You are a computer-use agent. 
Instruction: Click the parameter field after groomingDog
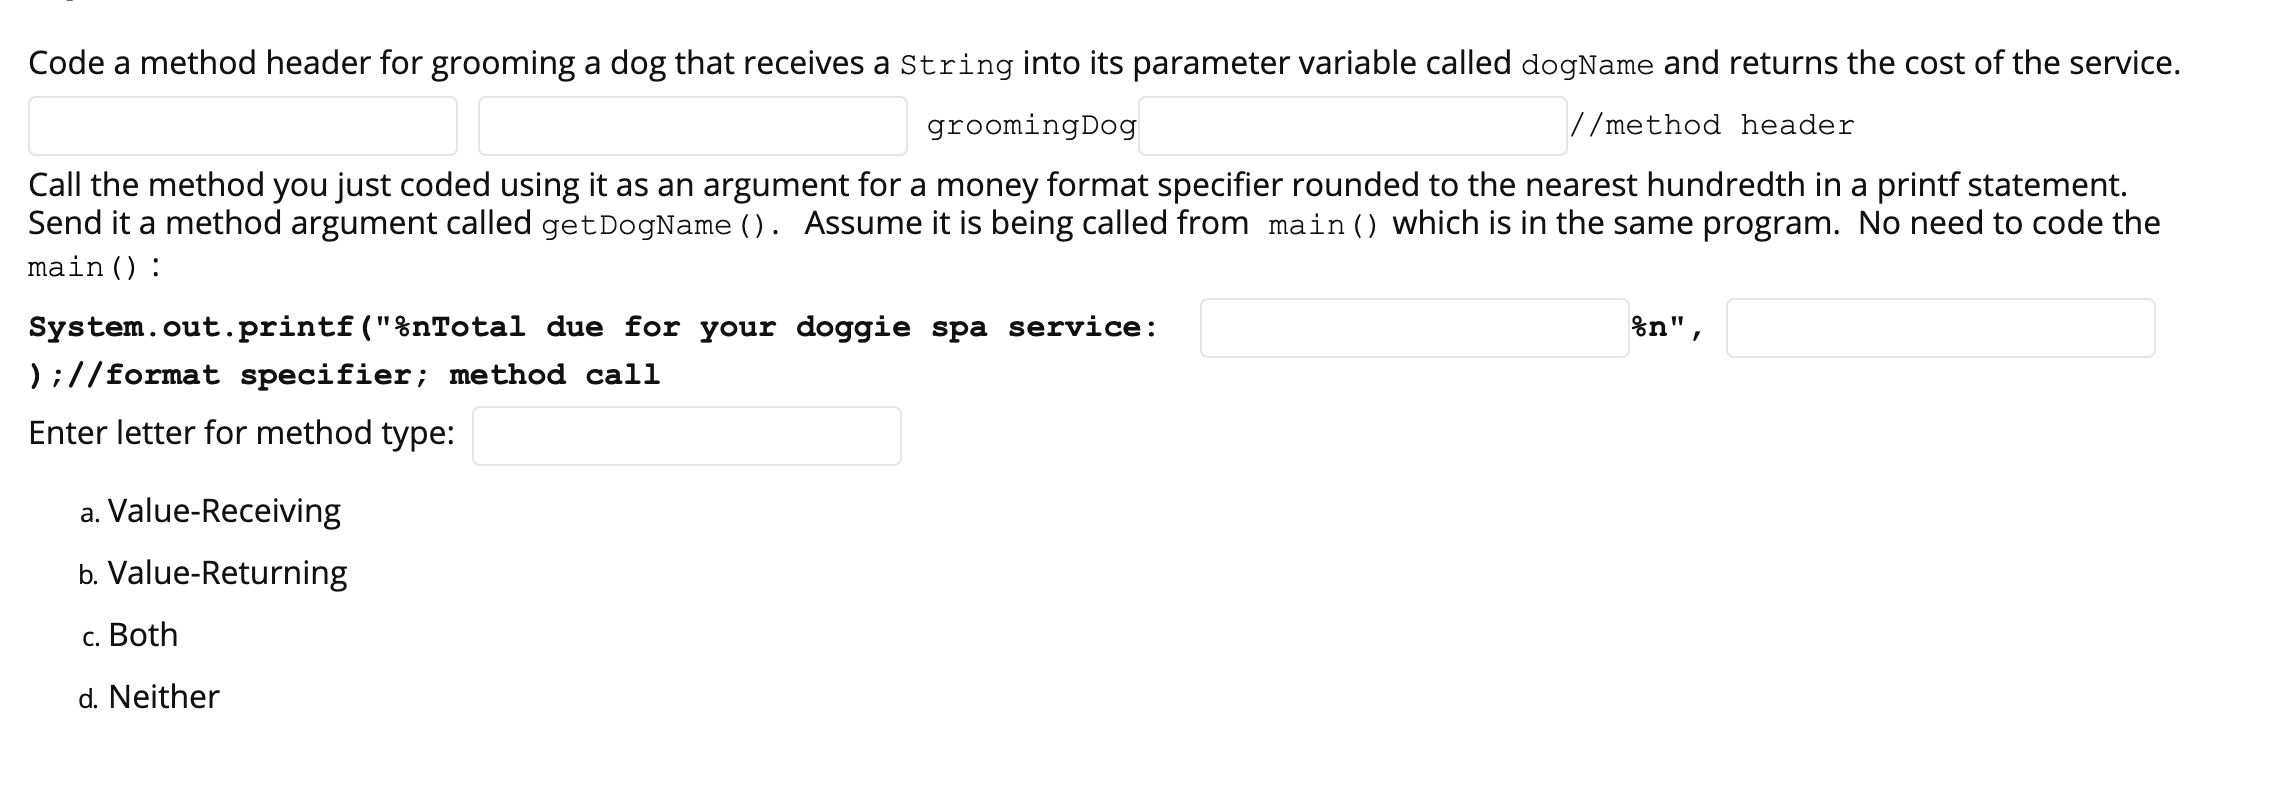pyautogui.click(x=1350, y=124)
